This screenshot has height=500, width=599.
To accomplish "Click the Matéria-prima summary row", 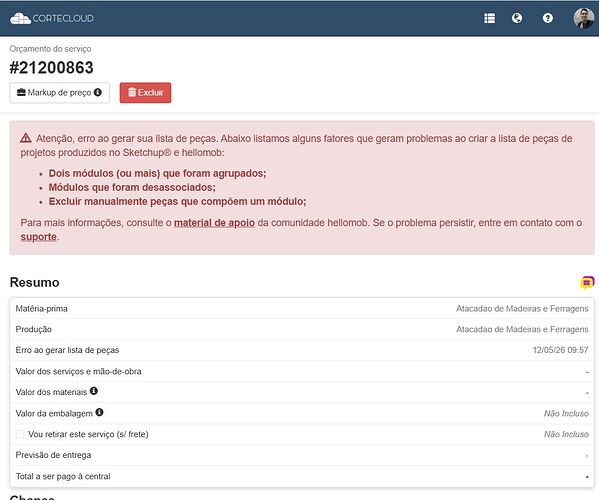I will (302, 309).
